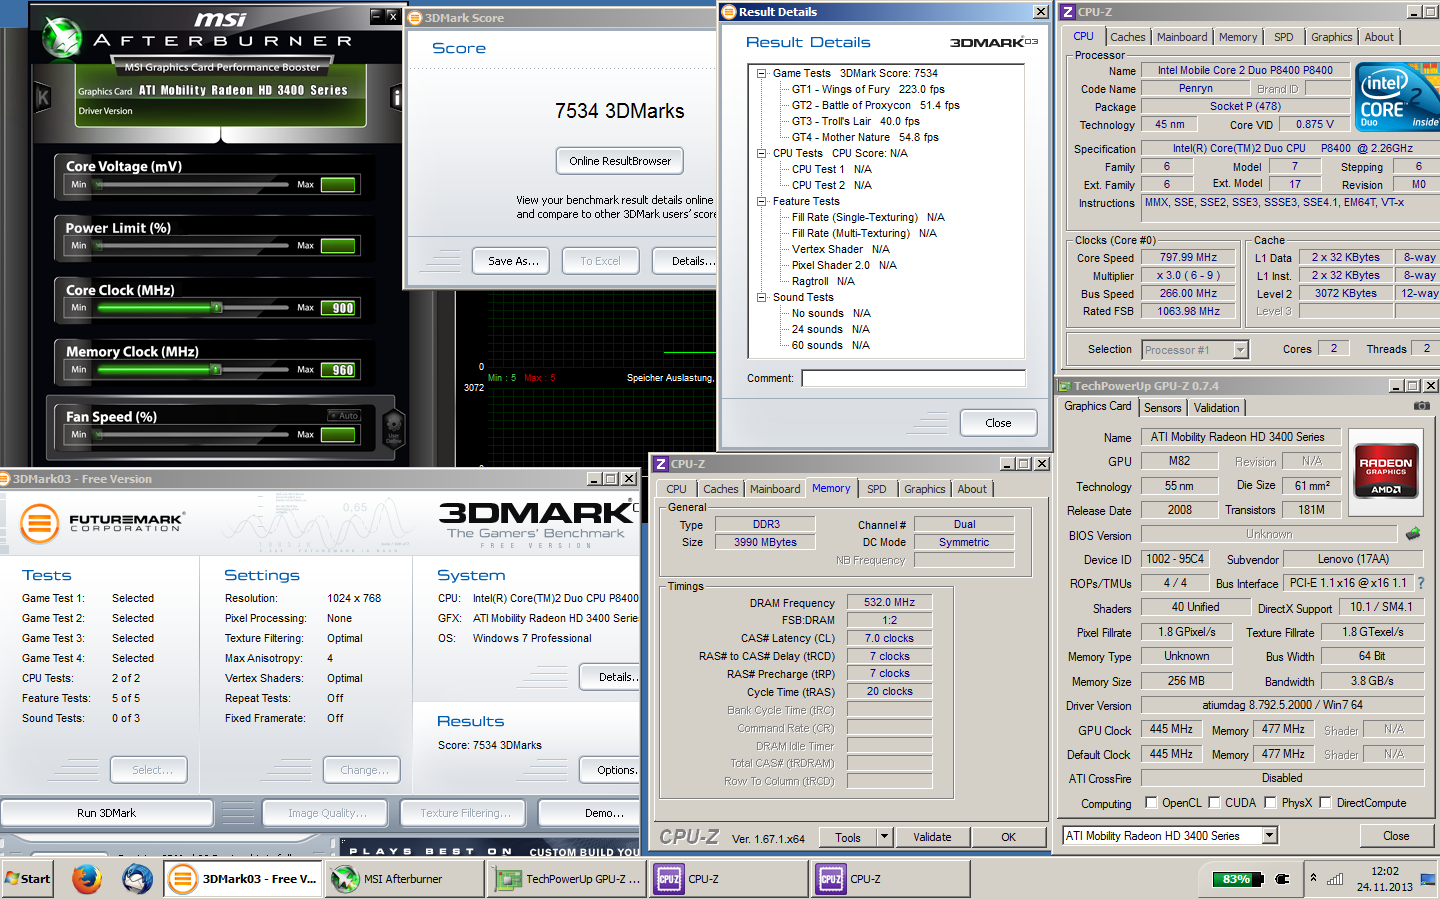Click the Afterburner K (Kombustor) side icon
1440x900 pixels.
pos(43,97)
